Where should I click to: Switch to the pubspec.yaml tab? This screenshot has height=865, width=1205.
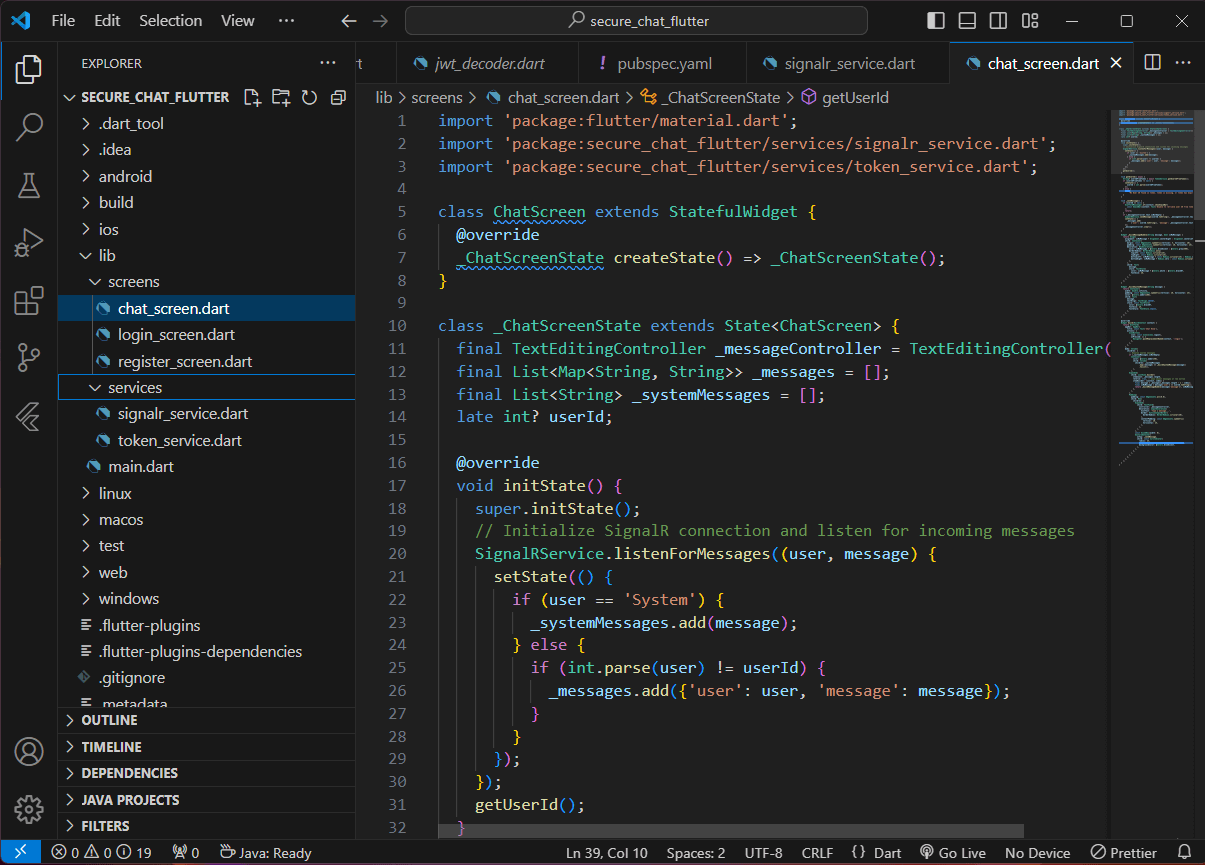[x=663, y=62]
